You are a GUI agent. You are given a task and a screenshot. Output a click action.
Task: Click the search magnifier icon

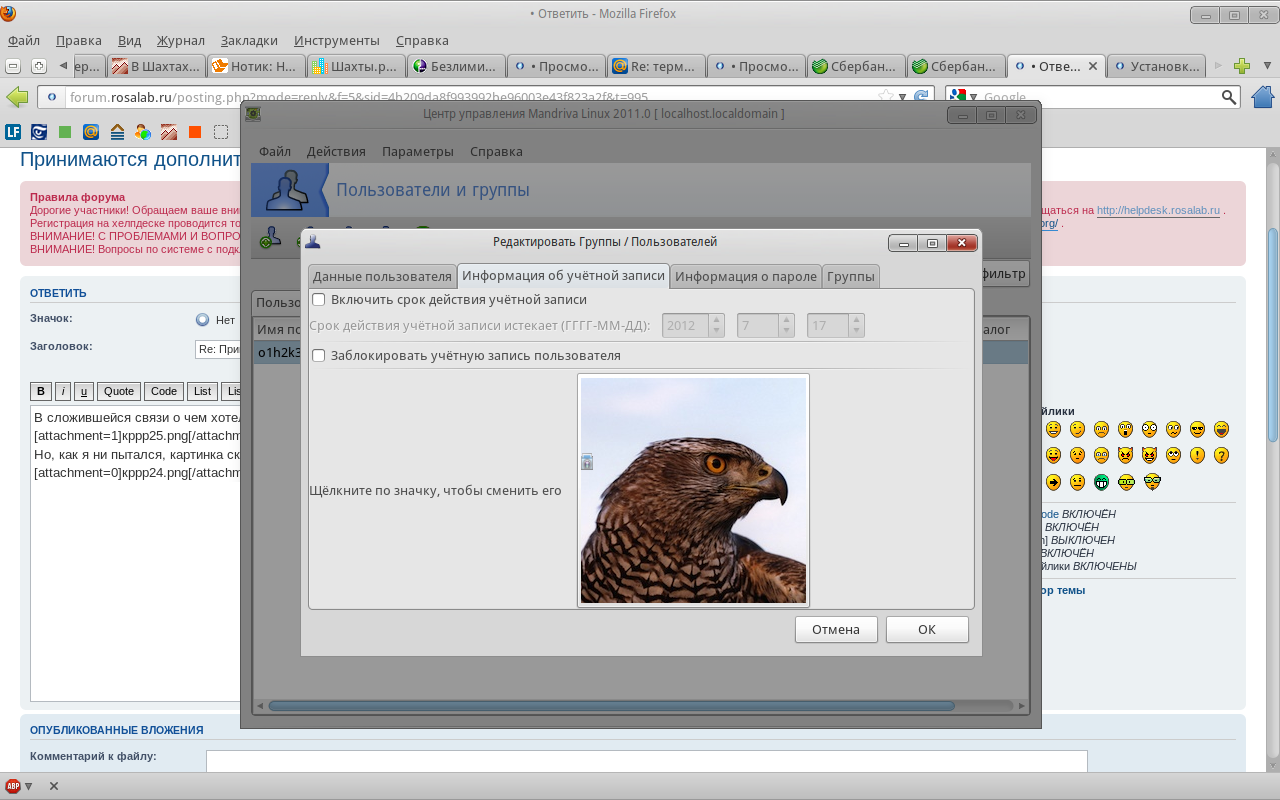coord(1229,97)
